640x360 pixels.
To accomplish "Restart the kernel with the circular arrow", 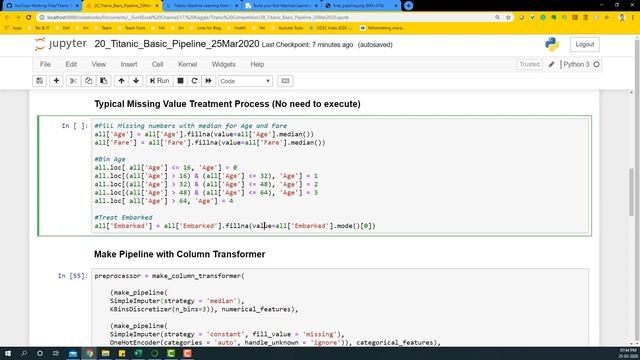I will (194, 81).
